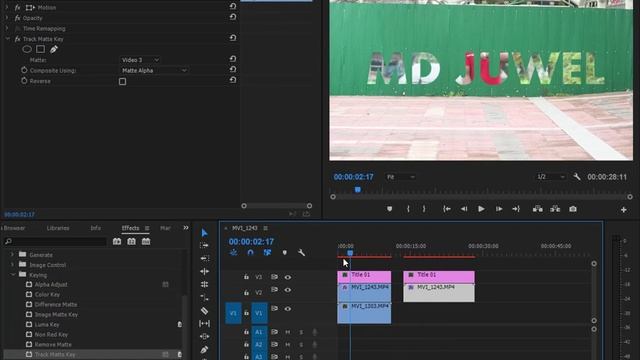Collapse the Track Matte Key effect
The height and width of the screenshot is (360, 640).
point(7,39)
